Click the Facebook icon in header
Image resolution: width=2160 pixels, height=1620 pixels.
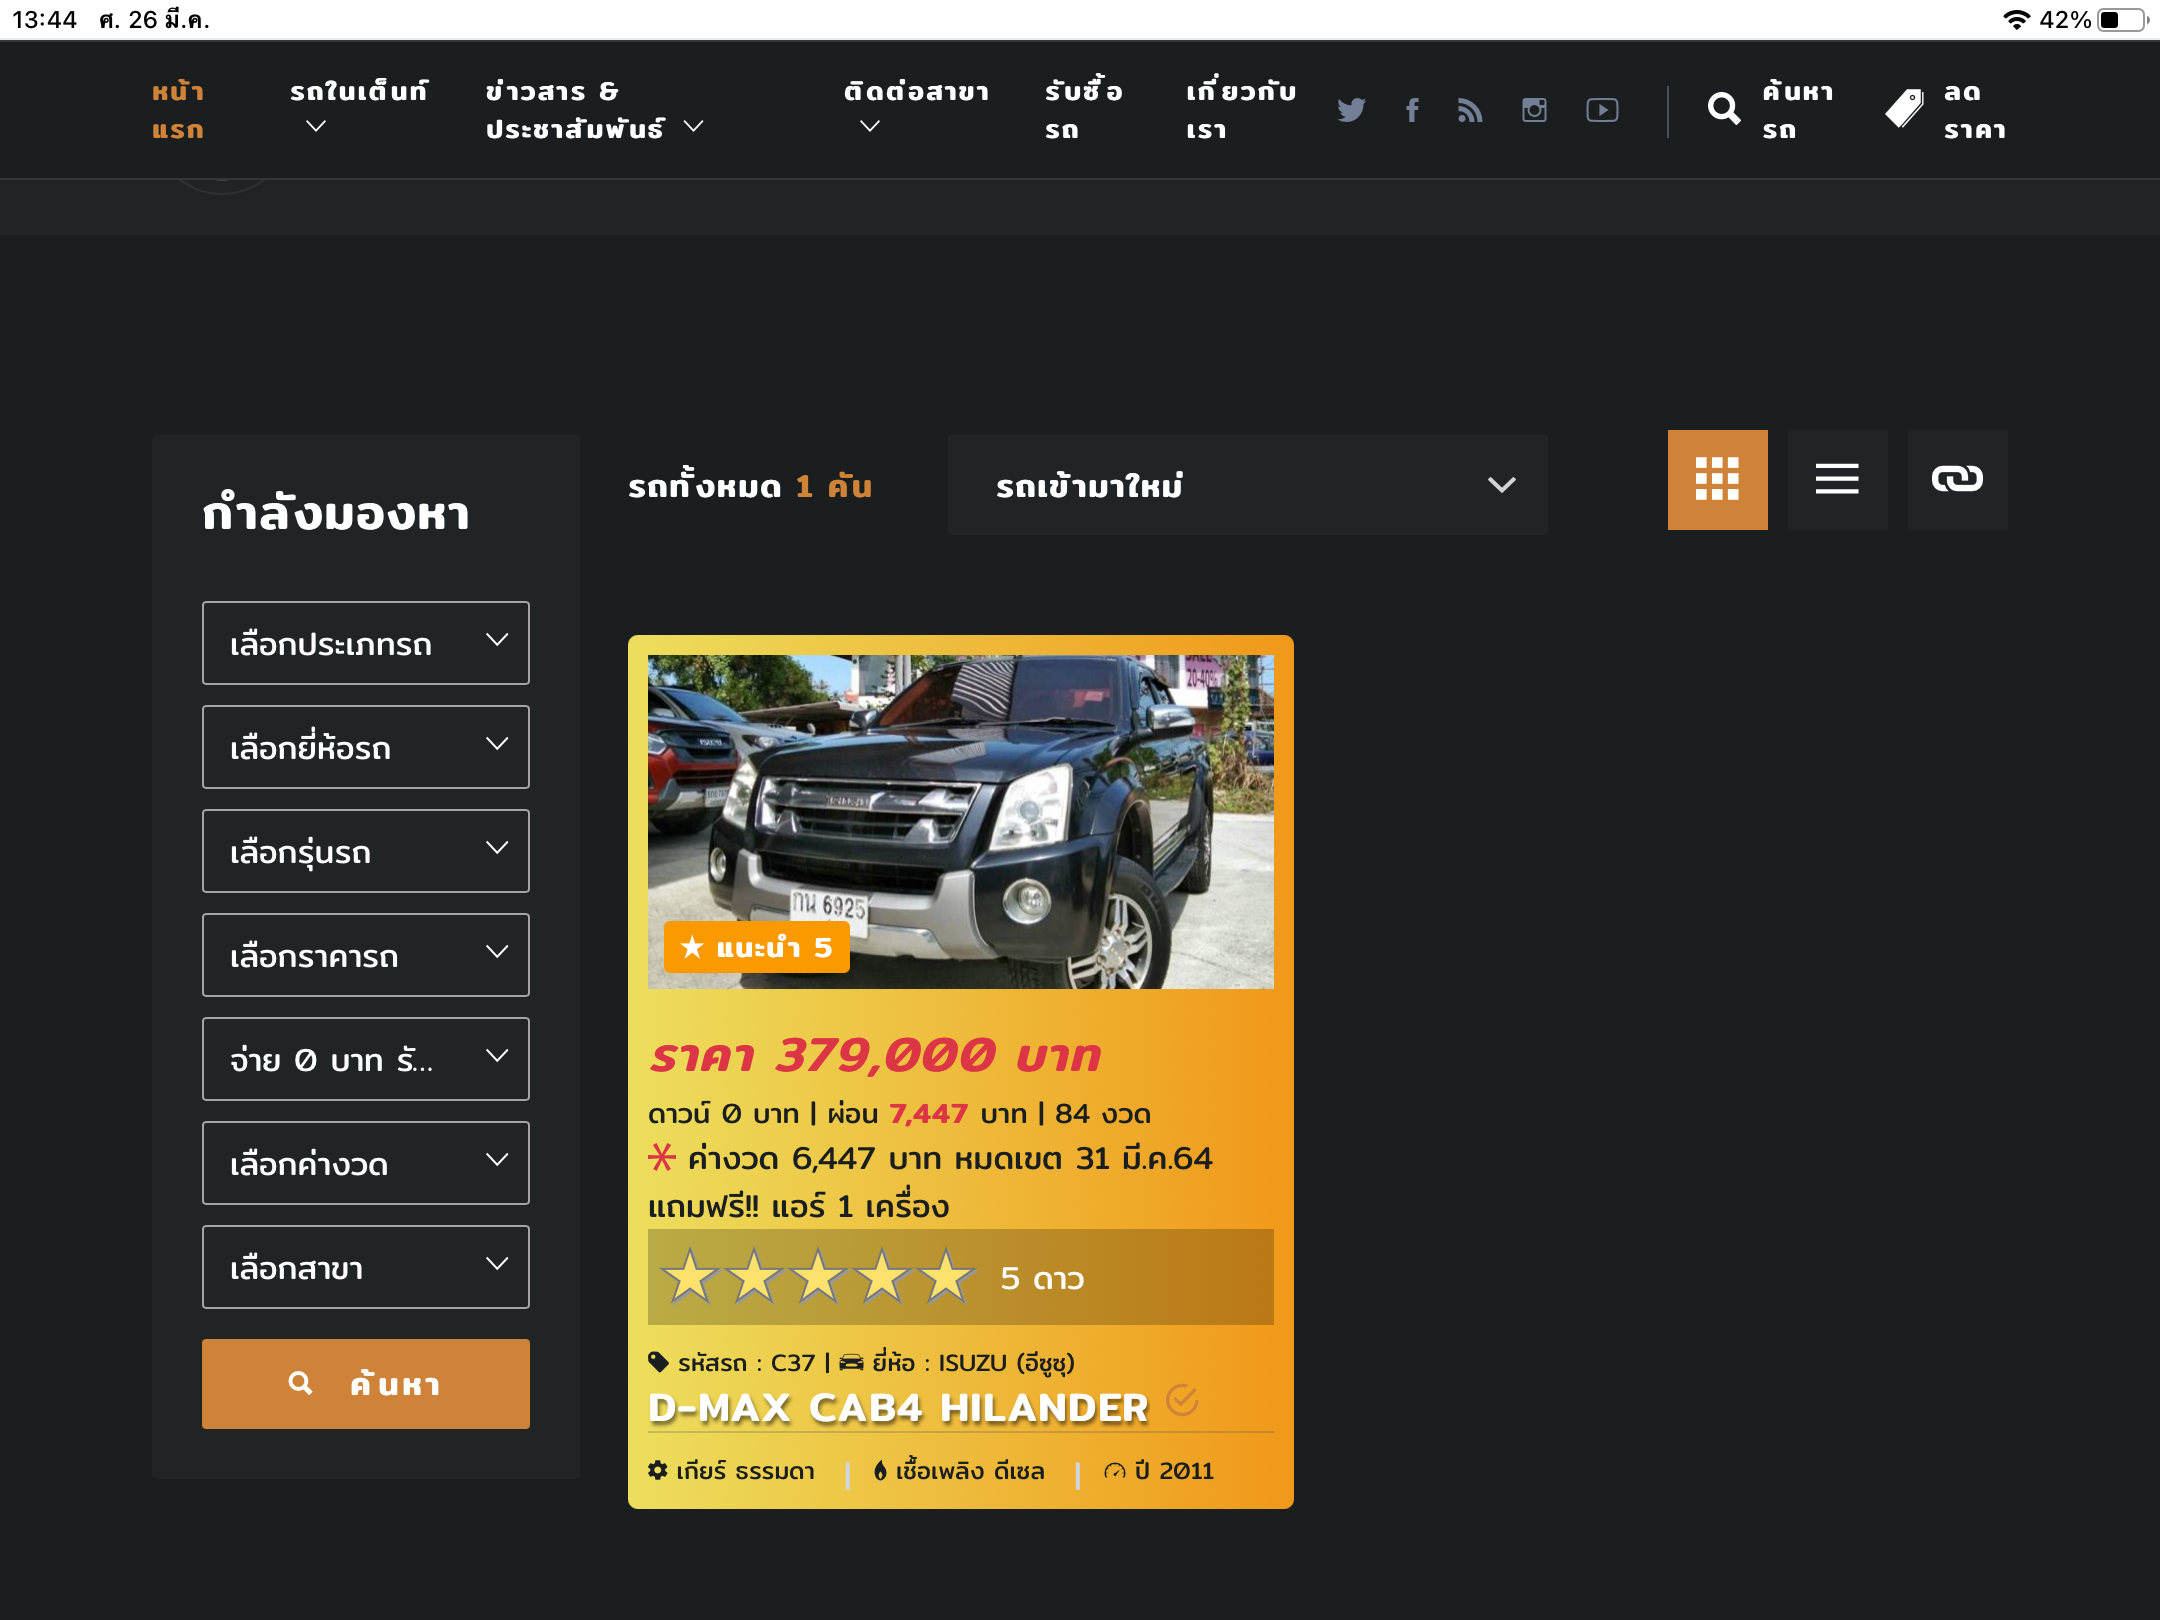[x=1412, y=110]
